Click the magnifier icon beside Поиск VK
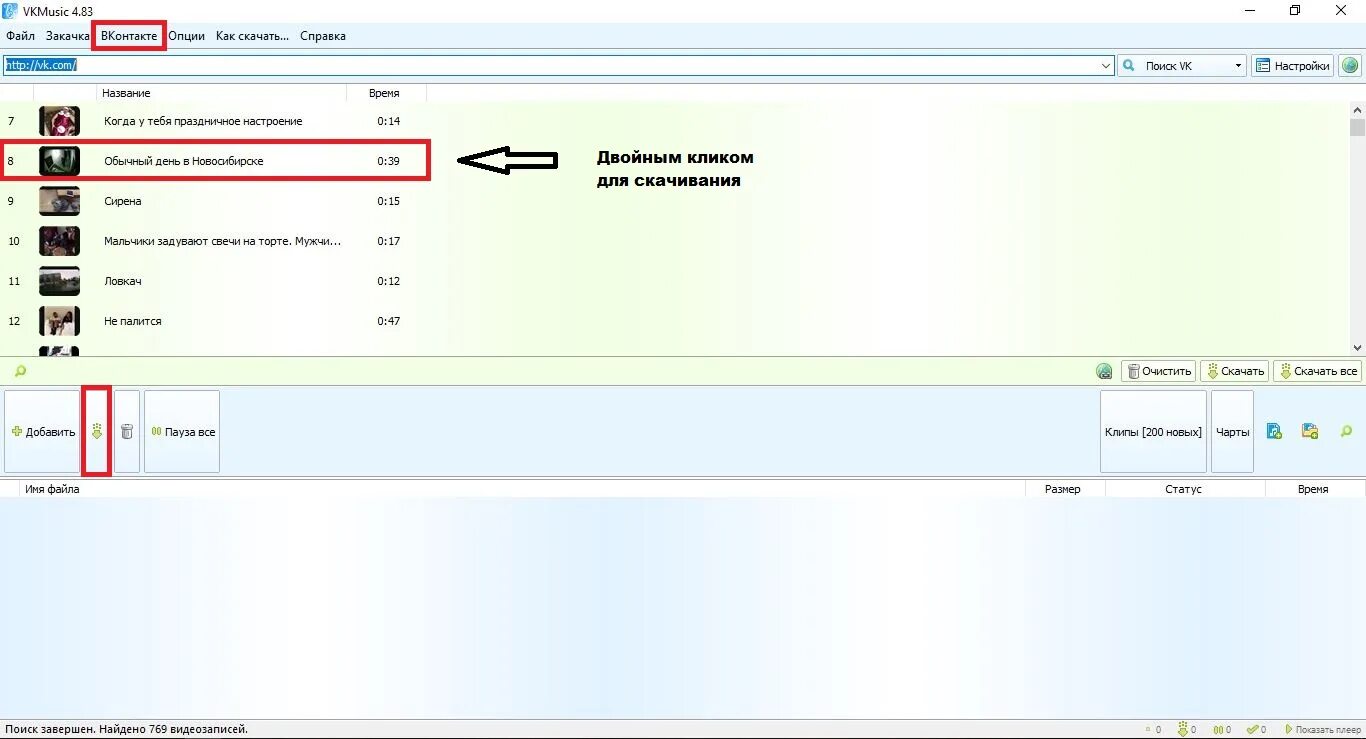The image size is (1366, 739). tap(1129, 66)
